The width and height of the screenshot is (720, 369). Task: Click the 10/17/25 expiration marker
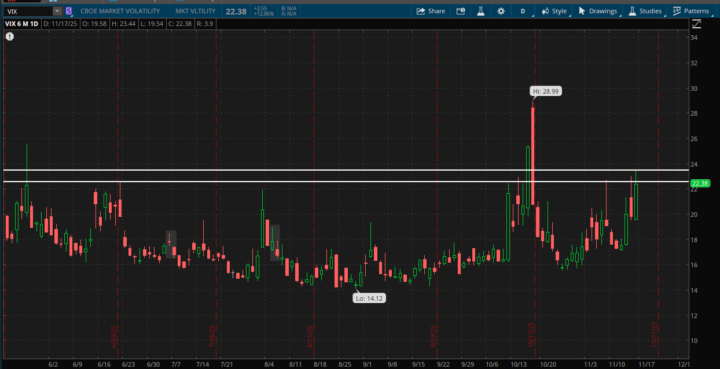531,334
